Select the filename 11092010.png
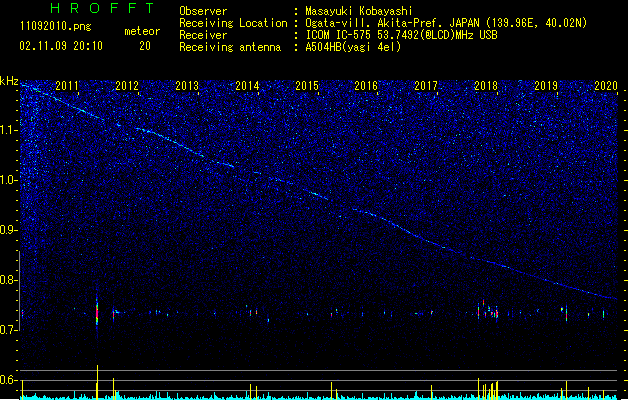Image resolution: width=629 pixels, height=400 pixels. click(x=56, y=27)
